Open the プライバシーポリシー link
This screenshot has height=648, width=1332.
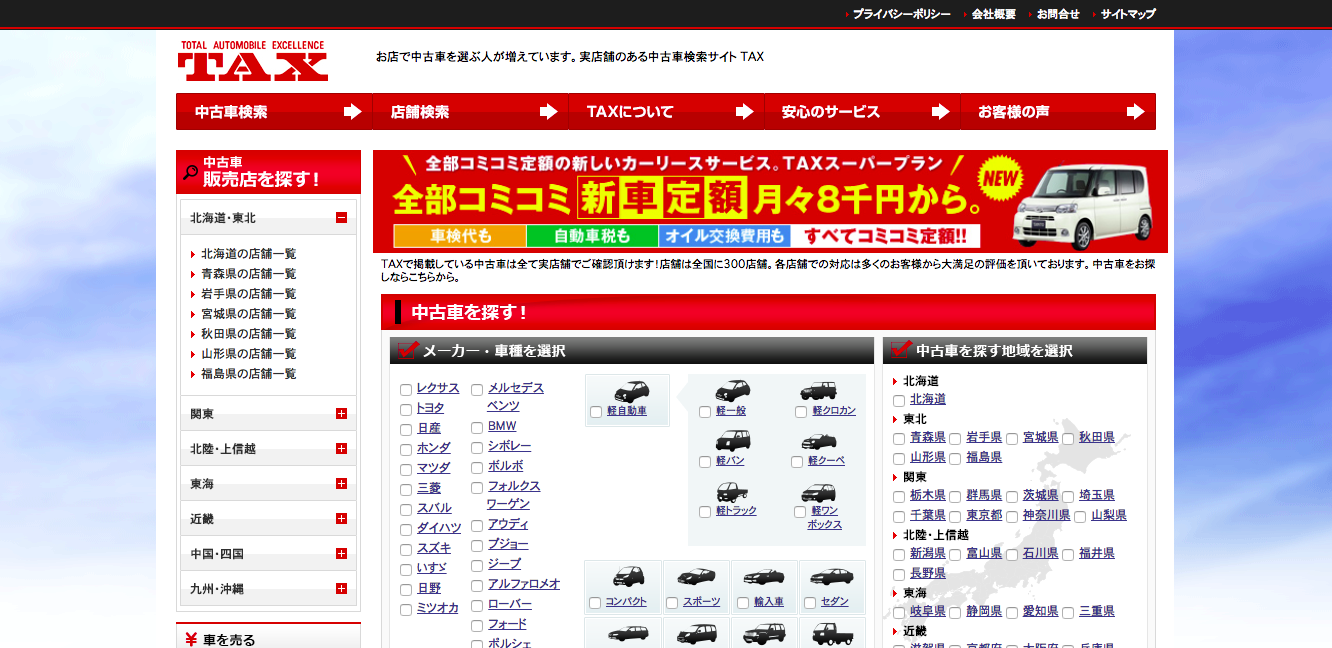[901, 14]
